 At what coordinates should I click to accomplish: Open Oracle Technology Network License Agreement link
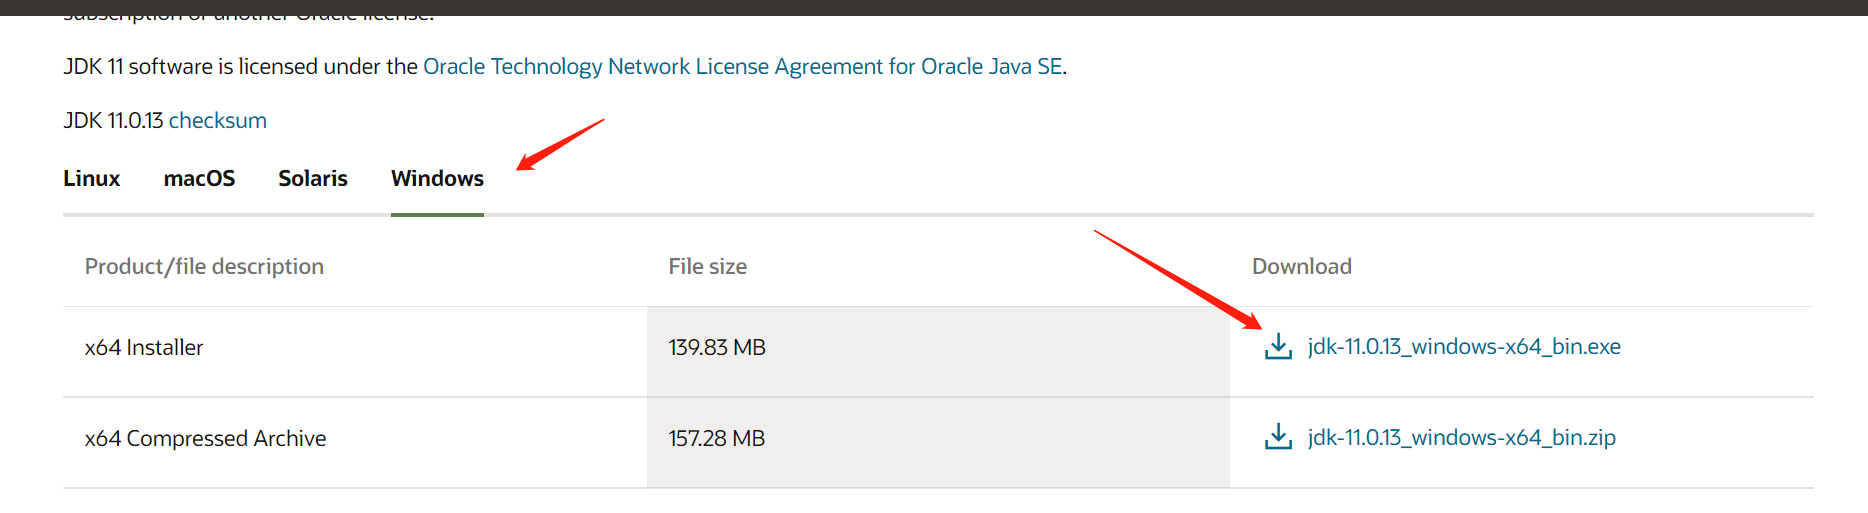[x=743, y=66]
